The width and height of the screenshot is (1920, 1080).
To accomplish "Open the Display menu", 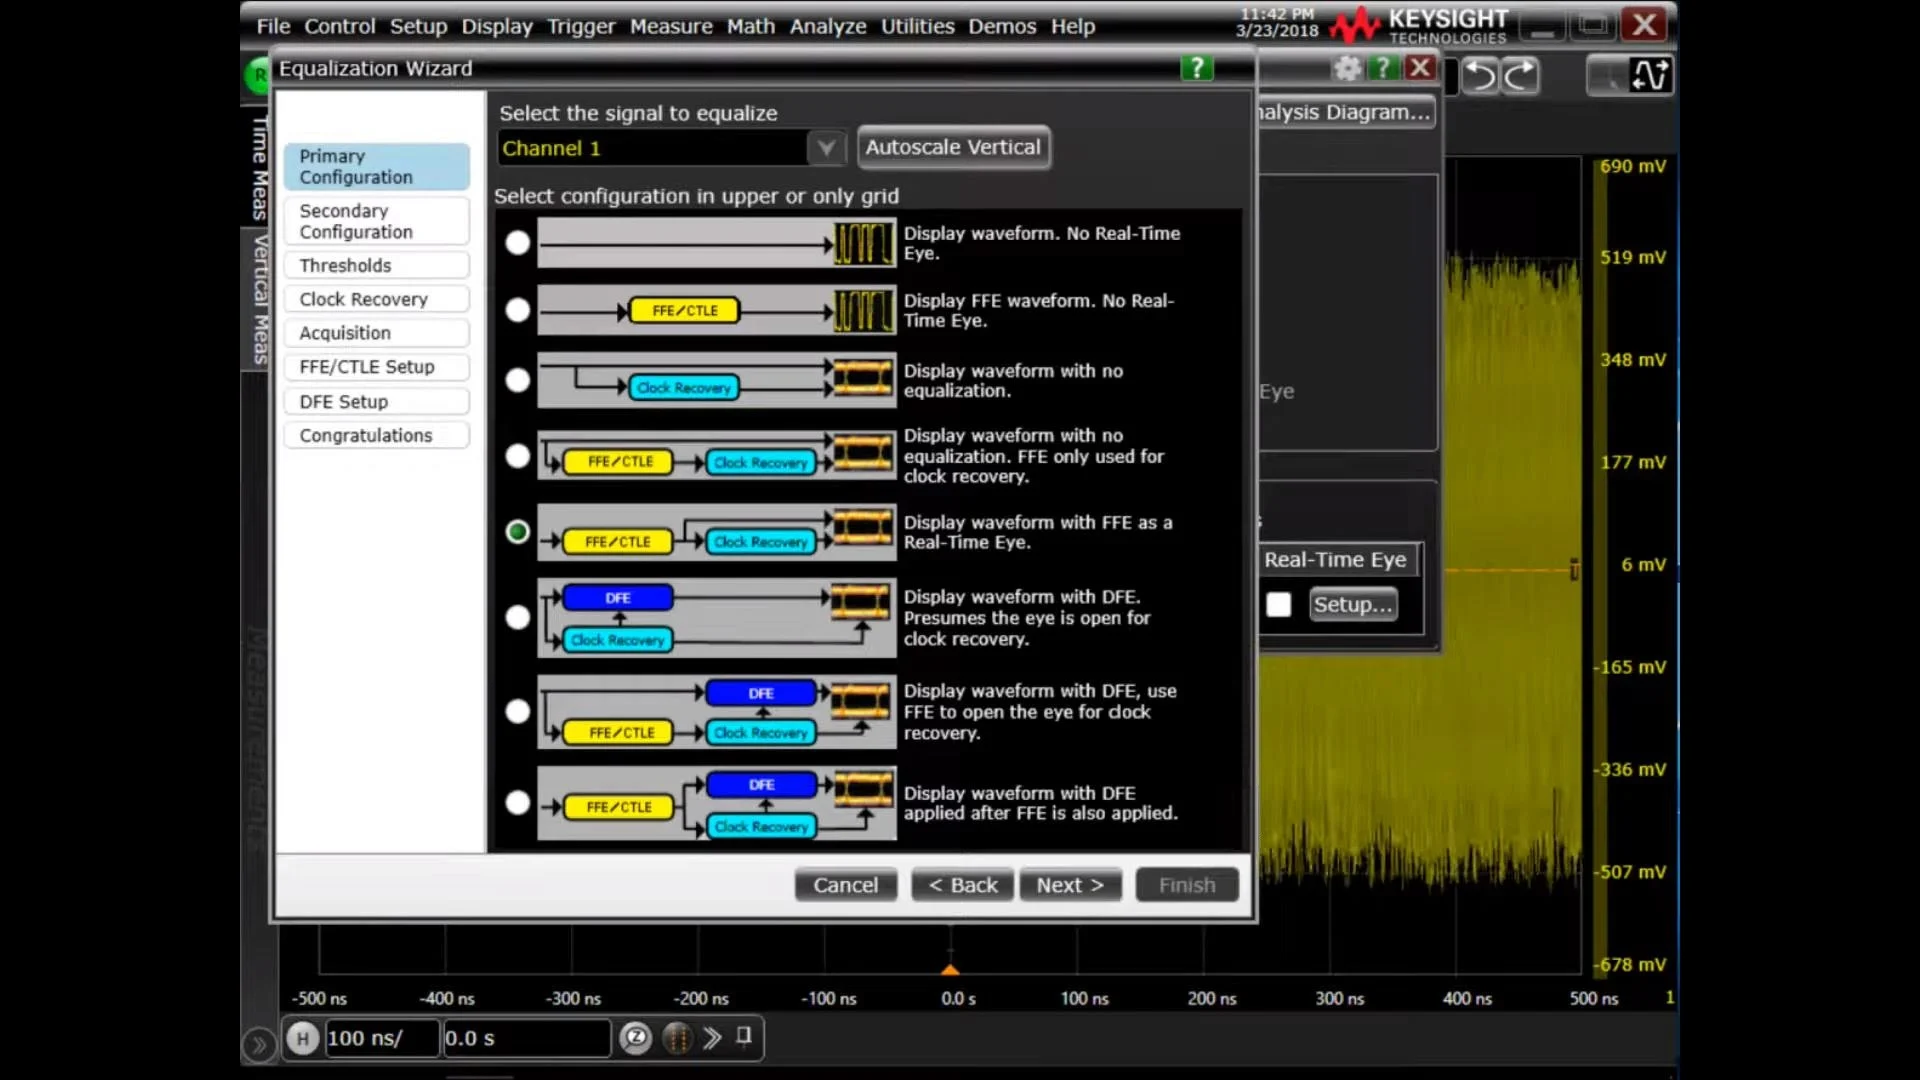I will coord(497,27).
